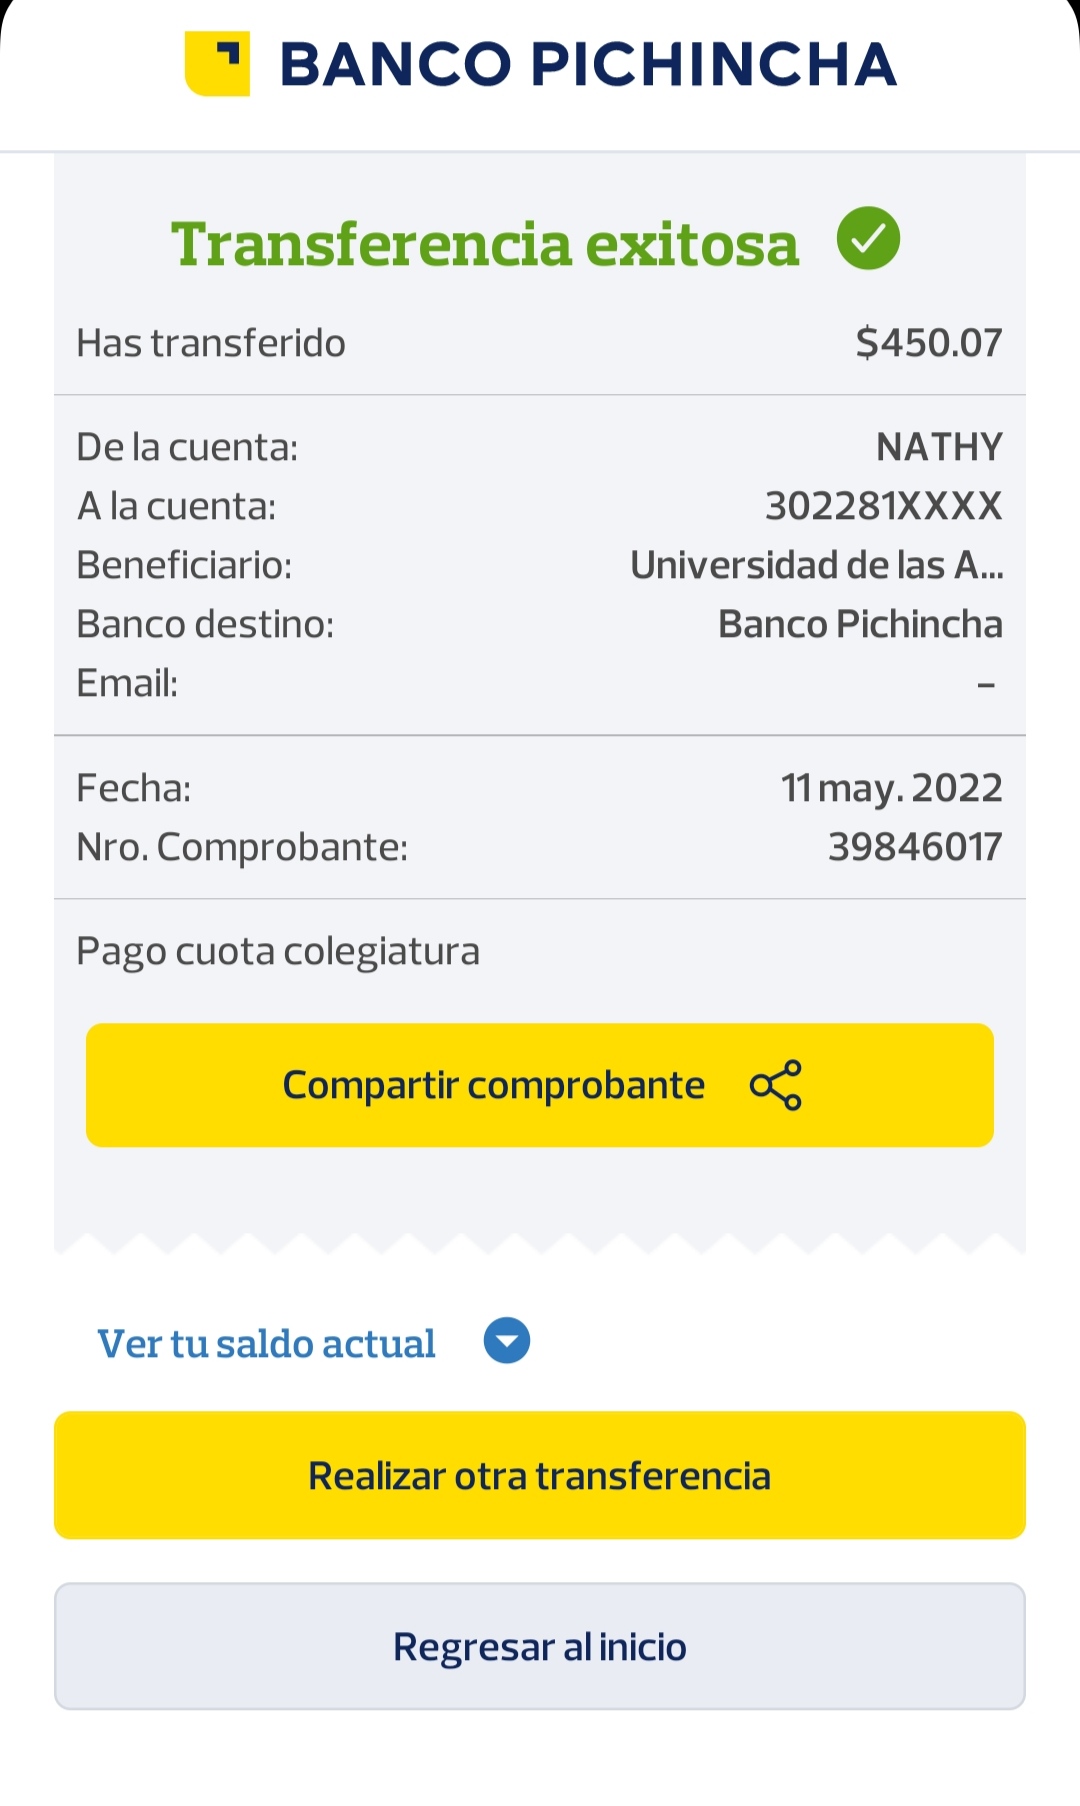This screenshot has width=1080, height=1806.
Task: Click the source account name NATHY
Action: click(939, 447)
